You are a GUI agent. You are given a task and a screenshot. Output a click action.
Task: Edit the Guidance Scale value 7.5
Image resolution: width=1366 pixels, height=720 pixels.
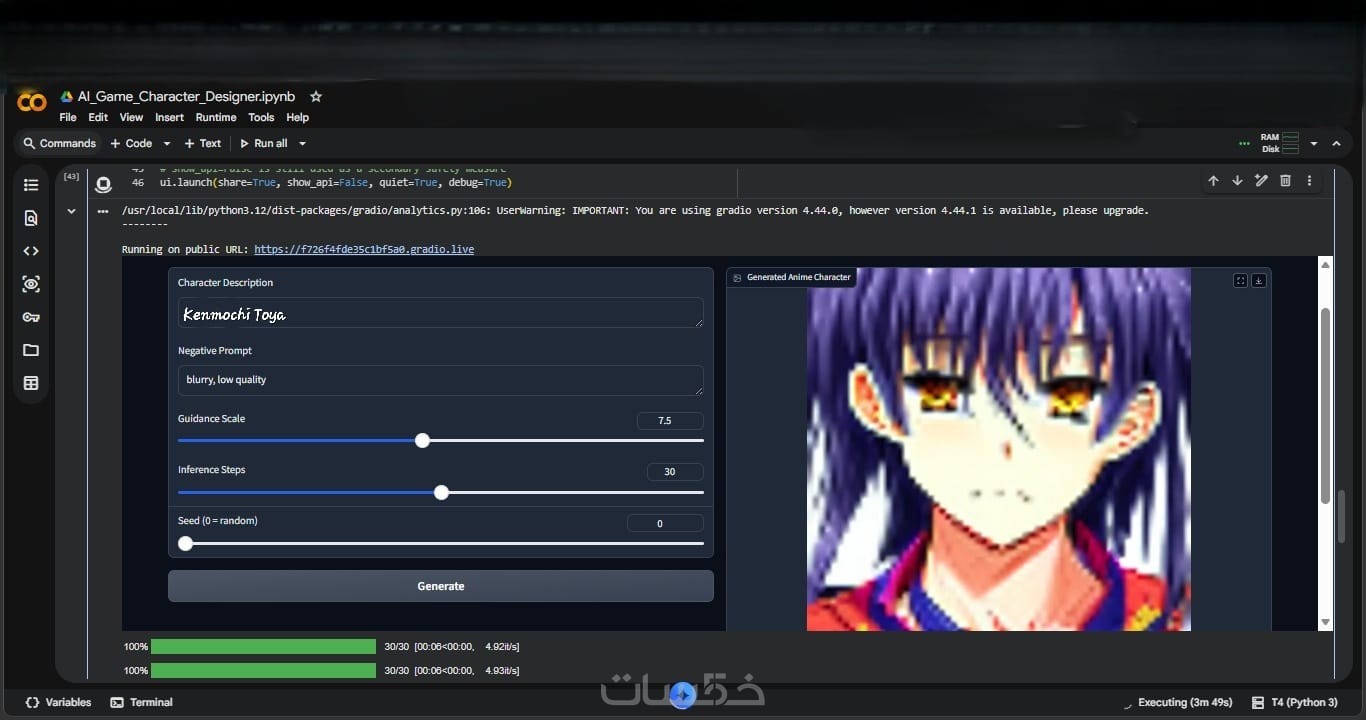(x=670, y=421)
